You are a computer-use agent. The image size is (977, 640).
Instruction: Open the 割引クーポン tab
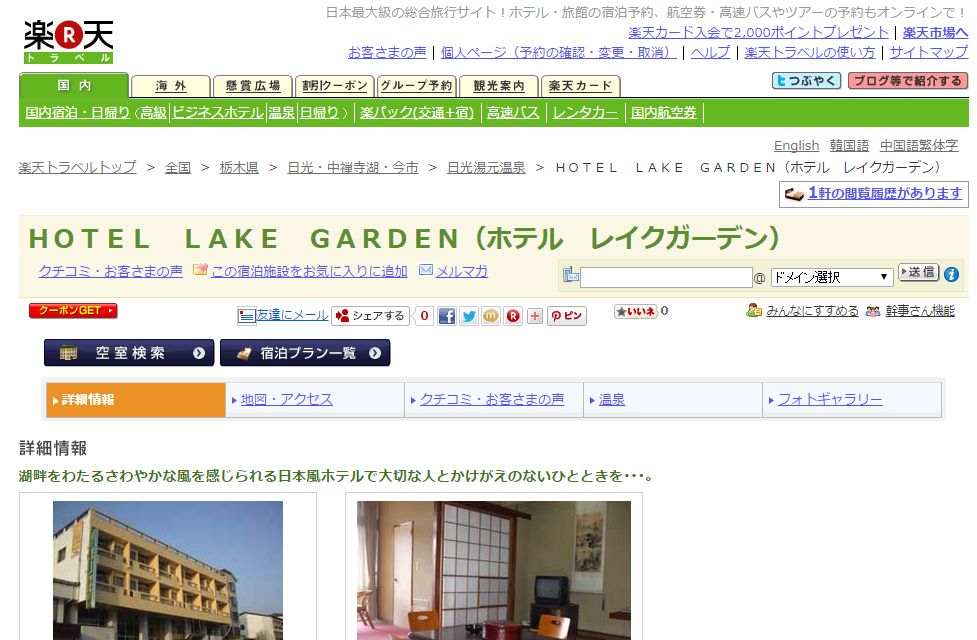click(x=335, y=86)
